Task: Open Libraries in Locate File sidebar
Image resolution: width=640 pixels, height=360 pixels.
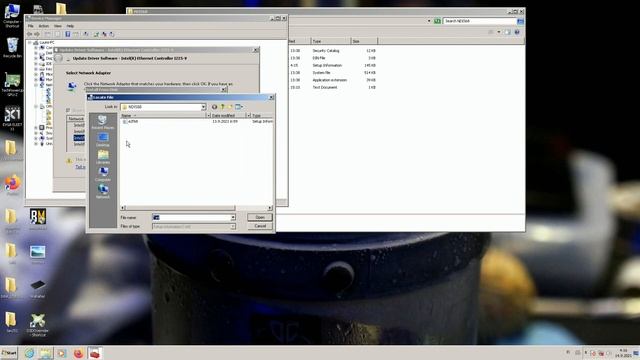Action: coord(103,157)
